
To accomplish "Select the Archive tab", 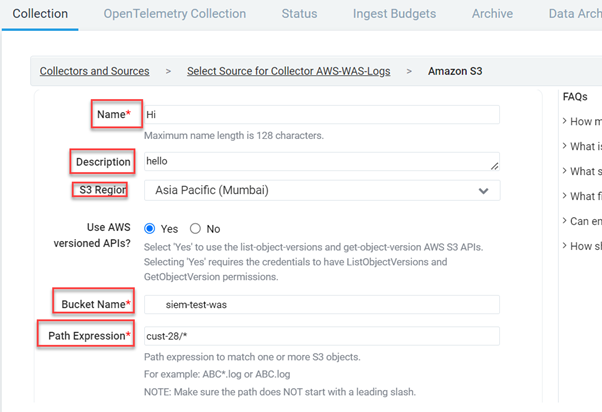I will tap(492, 14).
